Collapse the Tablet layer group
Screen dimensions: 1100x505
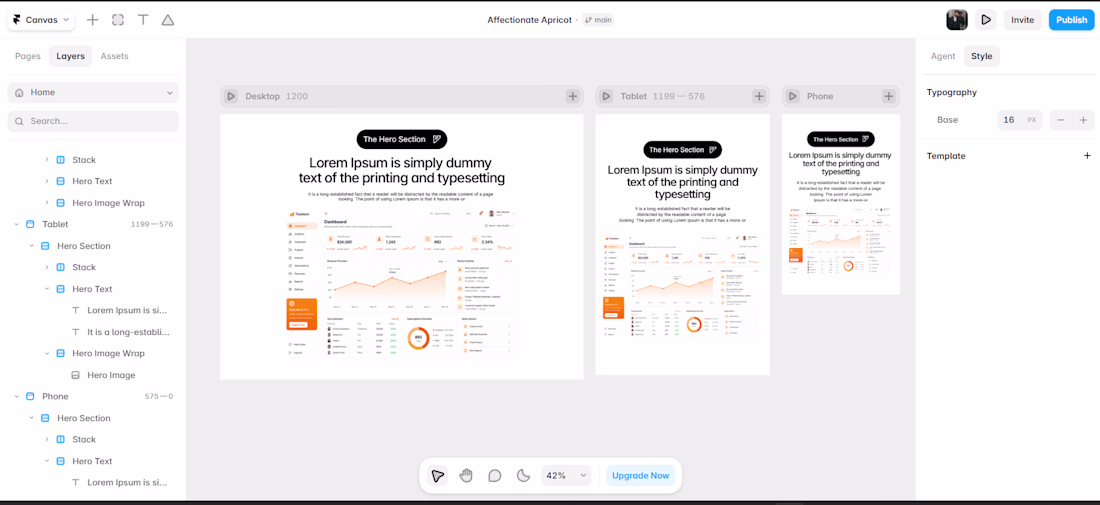coord(16,224)
